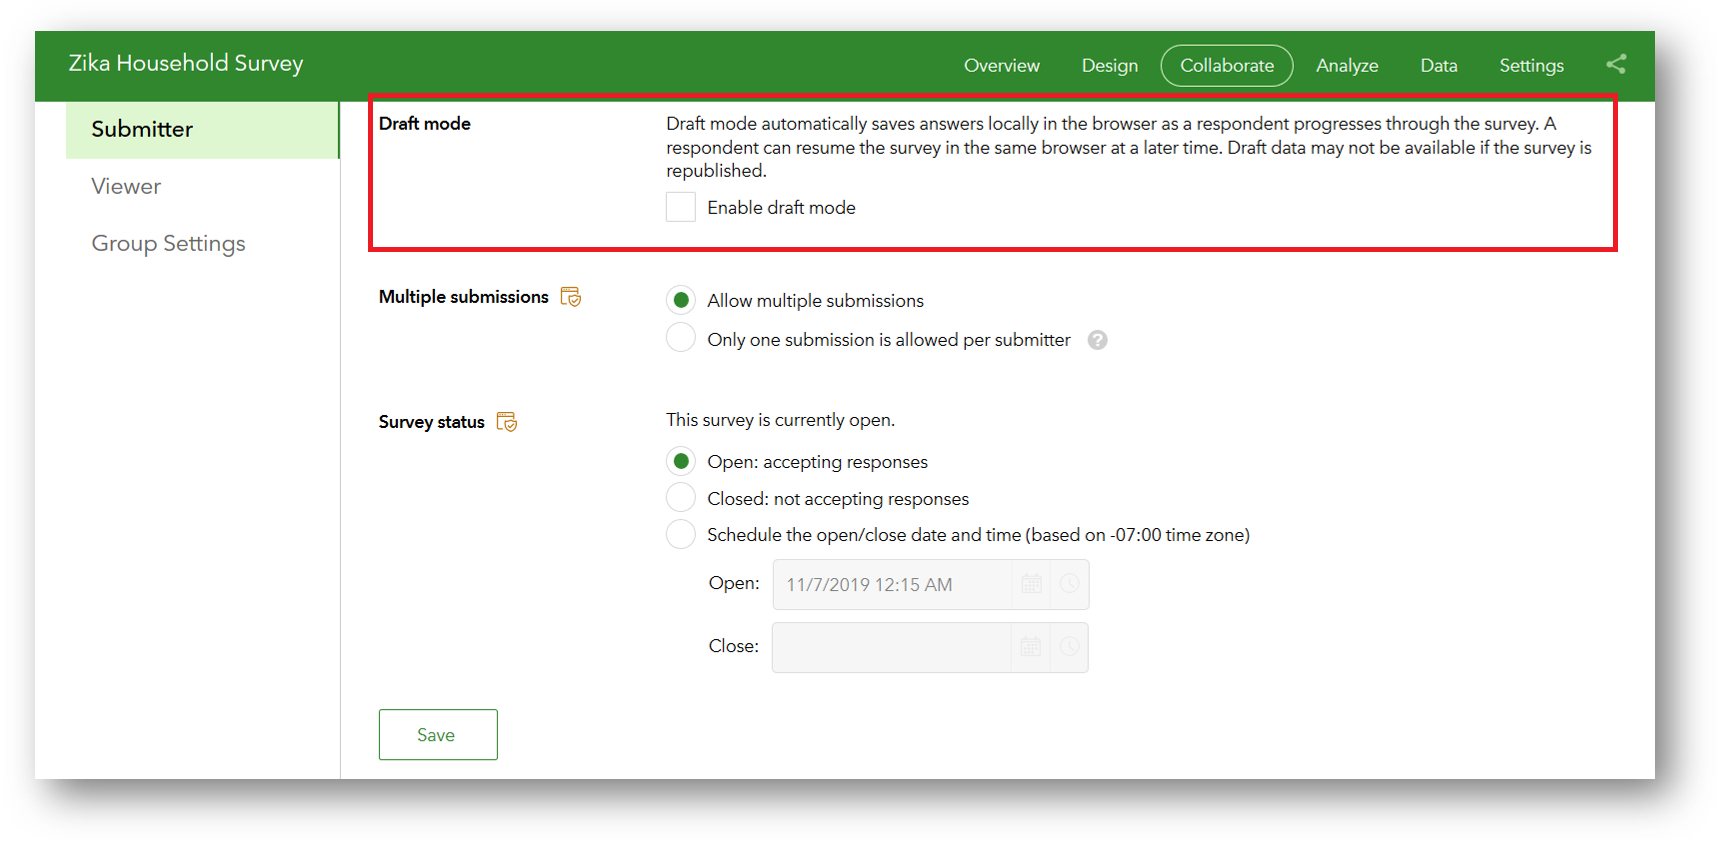Click the Zika Household Survey title
Viewport: 1726px width, 850px height.
click(x=186, y=63)
